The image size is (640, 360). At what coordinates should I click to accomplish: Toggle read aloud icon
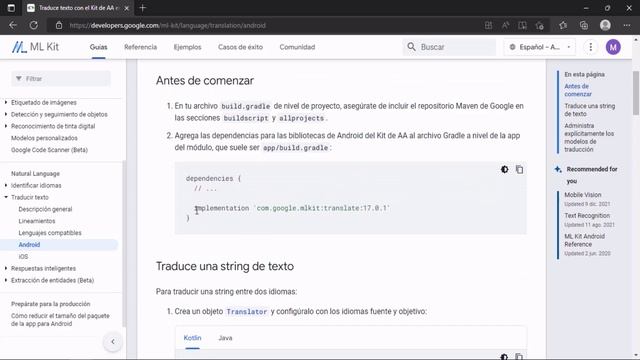click(505, 25)
